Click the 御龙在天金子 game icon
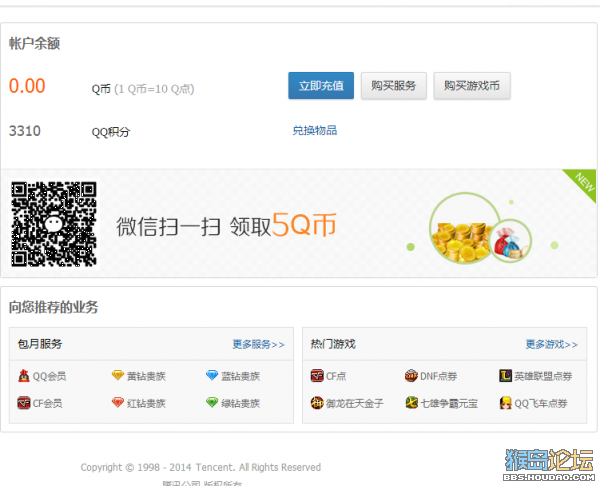 click(x=317, y=403)
